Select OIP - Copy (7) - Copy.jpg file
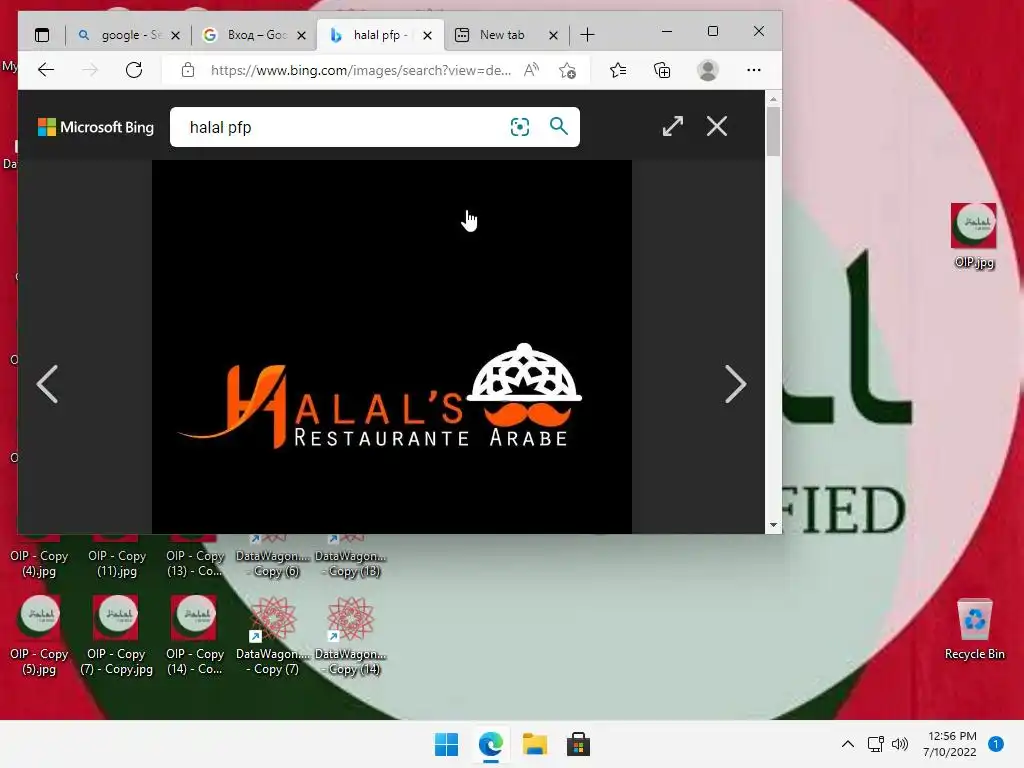The height and width of the screenshot is (768, 1024). coord(117,635)
